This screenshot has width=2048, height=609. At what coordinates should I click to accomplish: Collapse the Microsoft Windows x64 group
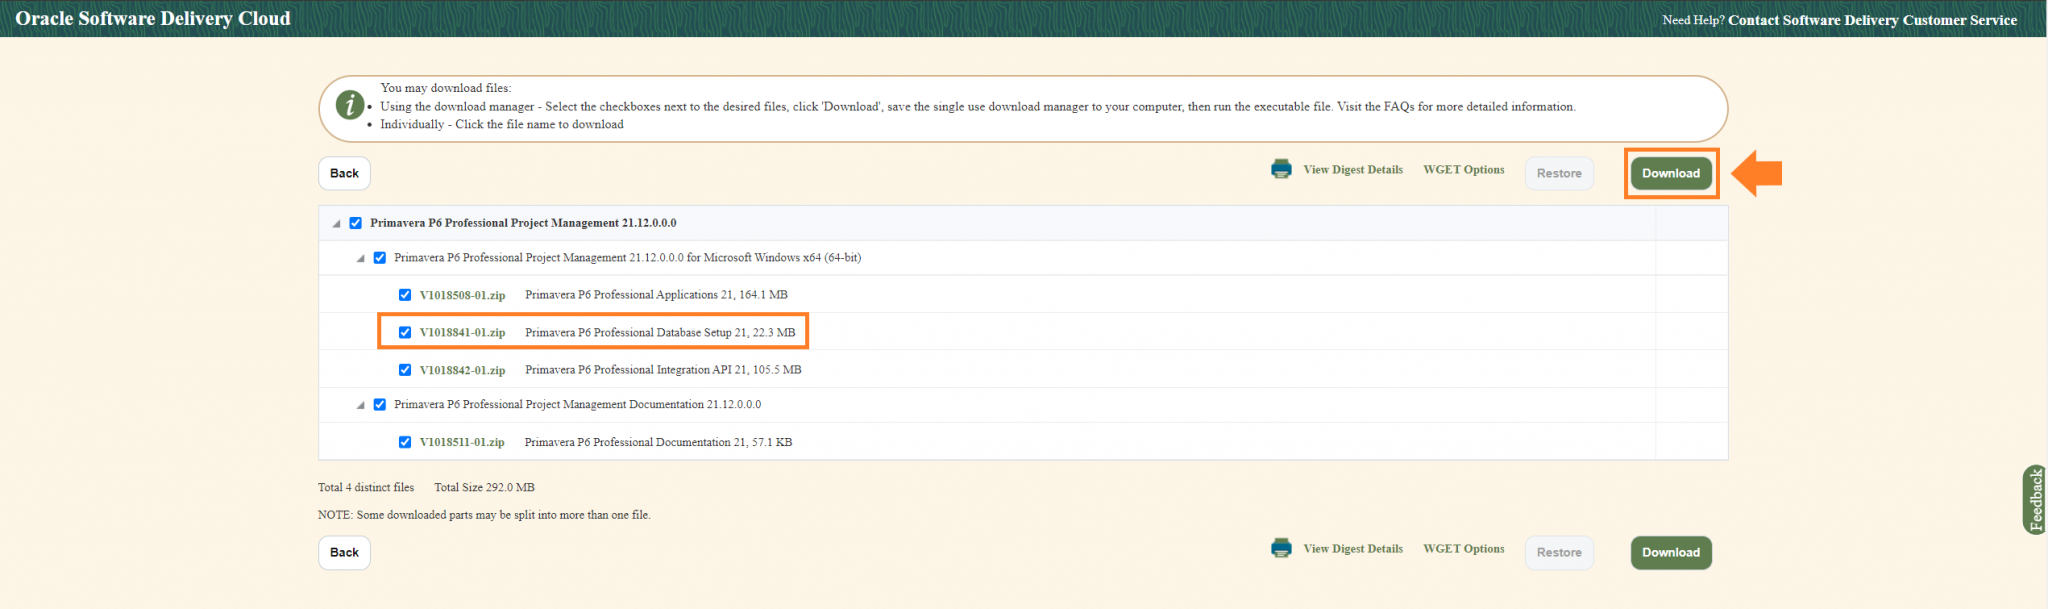point(360,259)
